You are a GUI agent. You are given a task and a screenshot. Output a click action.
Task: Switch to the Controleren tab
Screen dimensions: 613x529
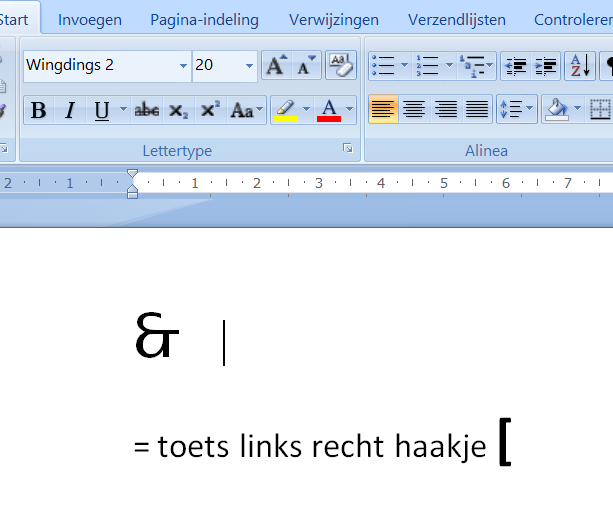point(573,20)
